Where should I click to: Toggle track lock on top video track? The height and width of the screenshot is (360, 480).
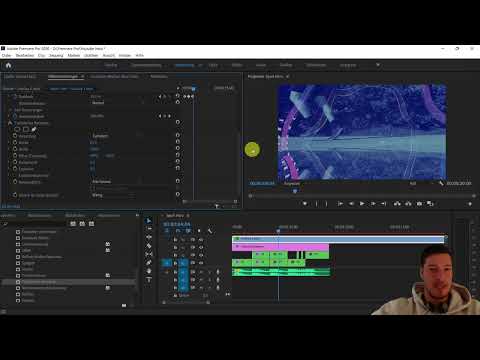click(x=175, y=240)
